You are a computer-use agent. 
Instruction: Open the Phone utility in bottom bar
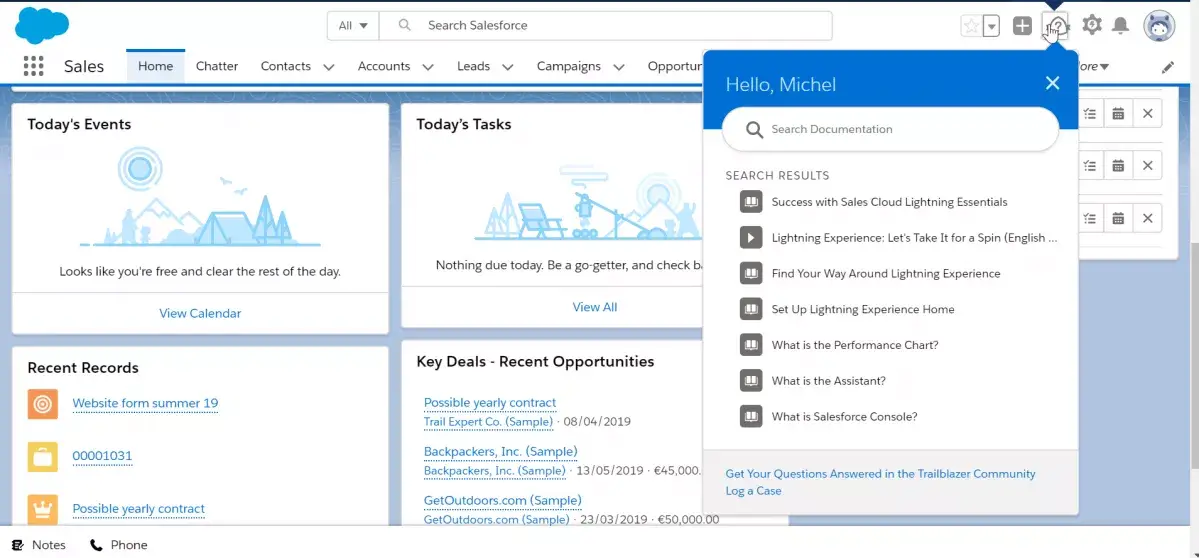(119, 545)
